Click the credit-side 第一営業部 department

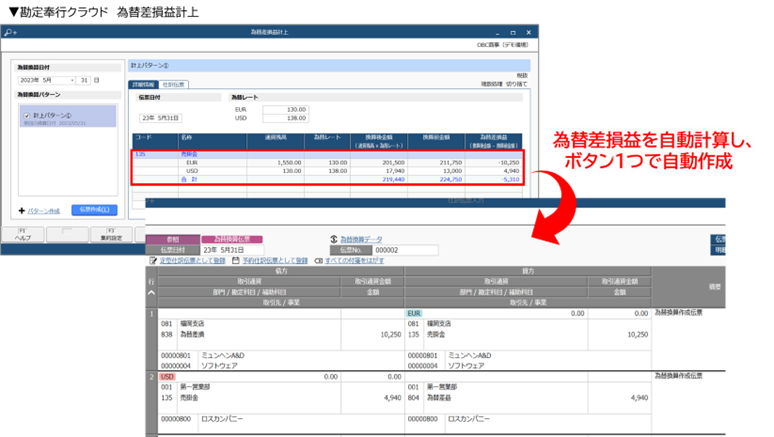point(442,387)
